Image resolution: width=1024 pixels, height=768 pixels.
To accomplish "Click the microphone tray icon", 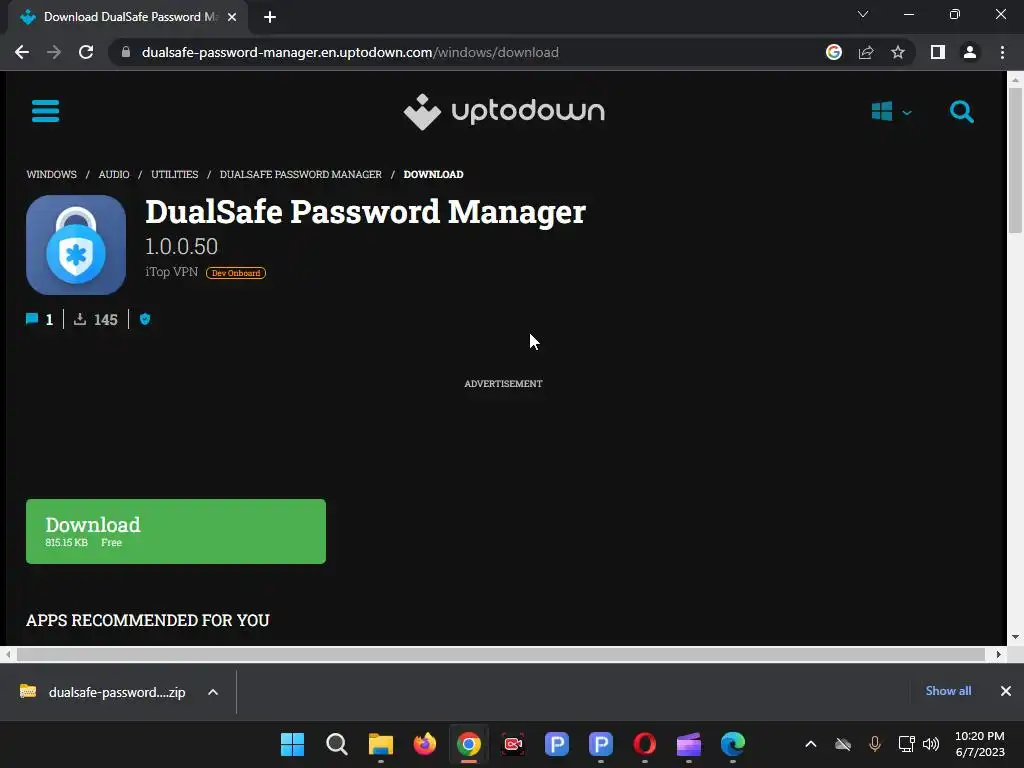I will [x=875, y=744].
